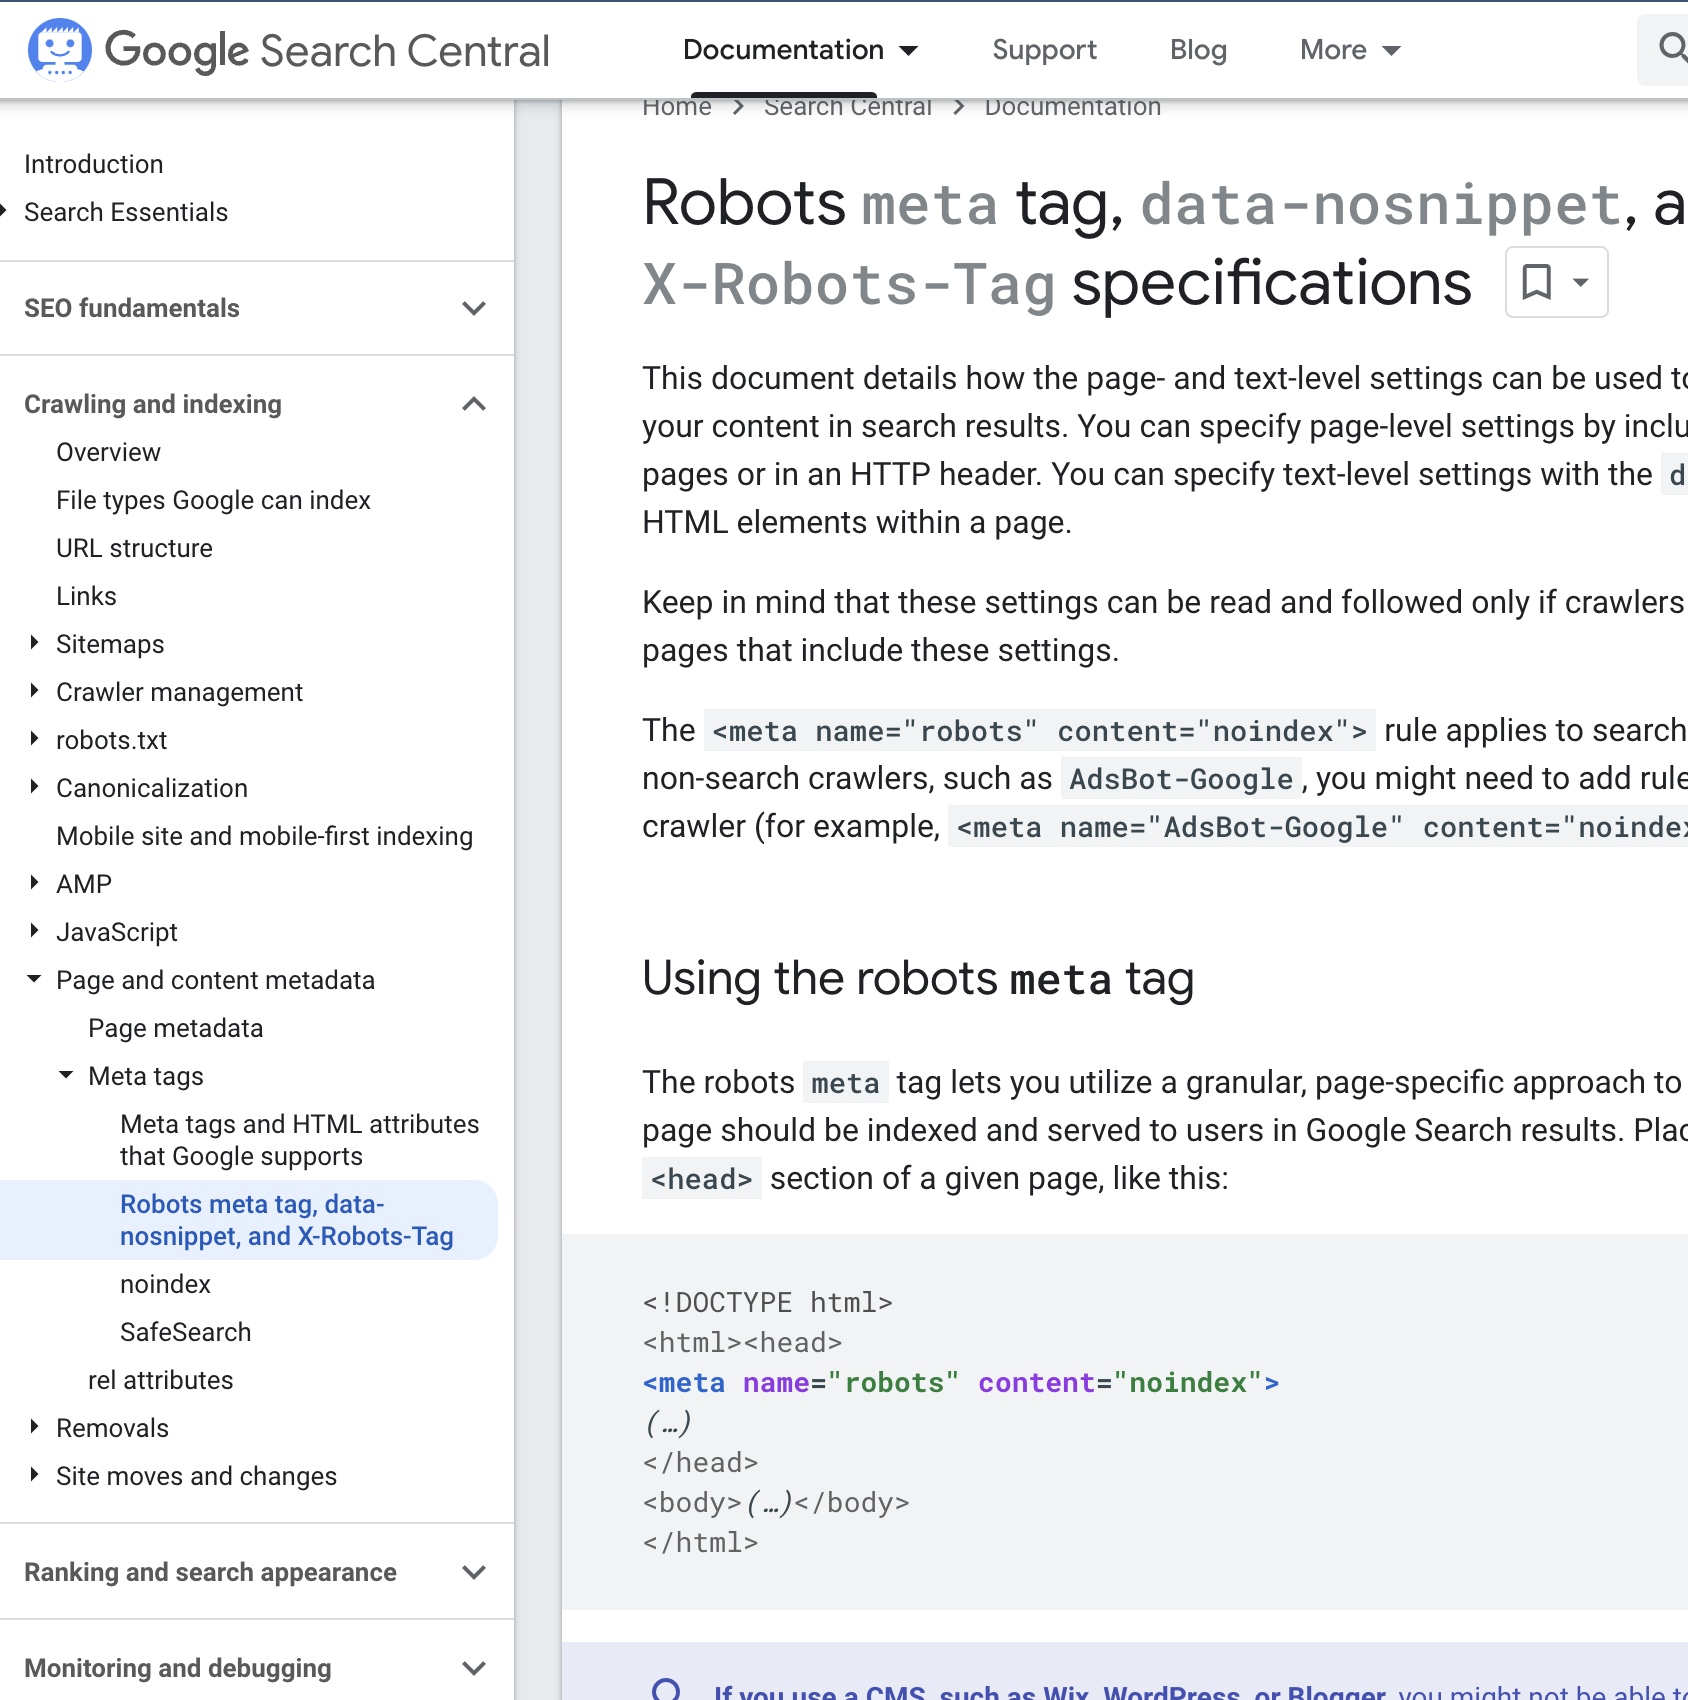Collapse Page and content metadata arrow
The height and width of the screenshot is (1700, 1688).
(34, 979)
